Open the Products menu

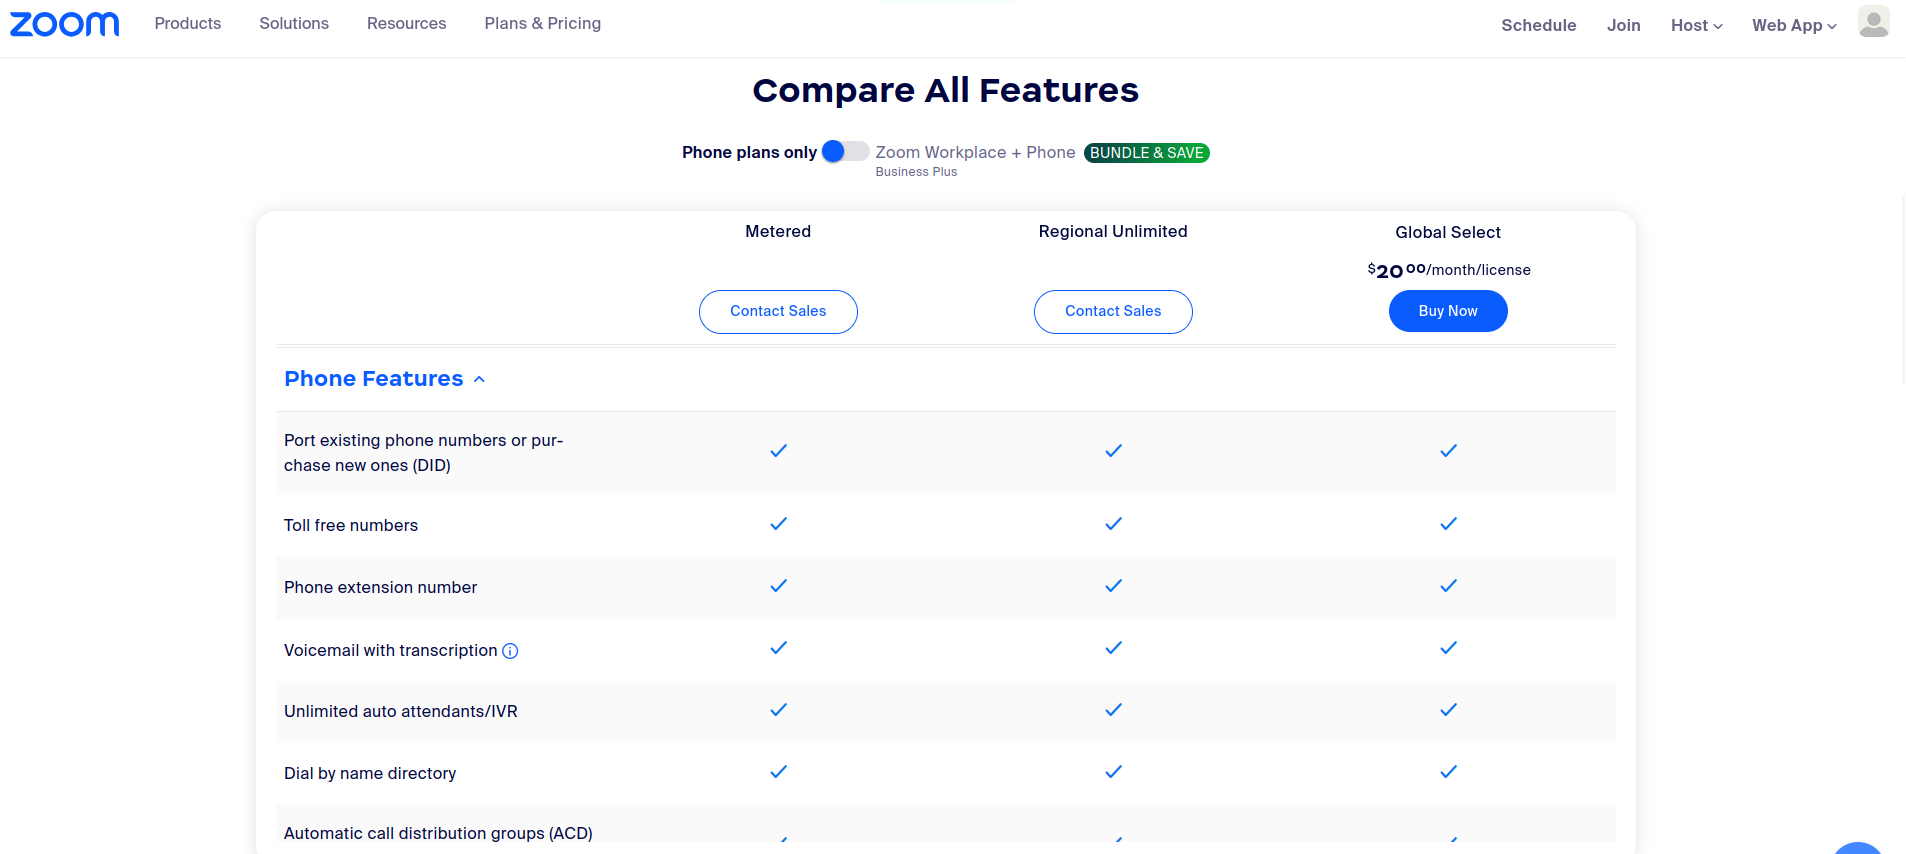[x=188, y=23]
